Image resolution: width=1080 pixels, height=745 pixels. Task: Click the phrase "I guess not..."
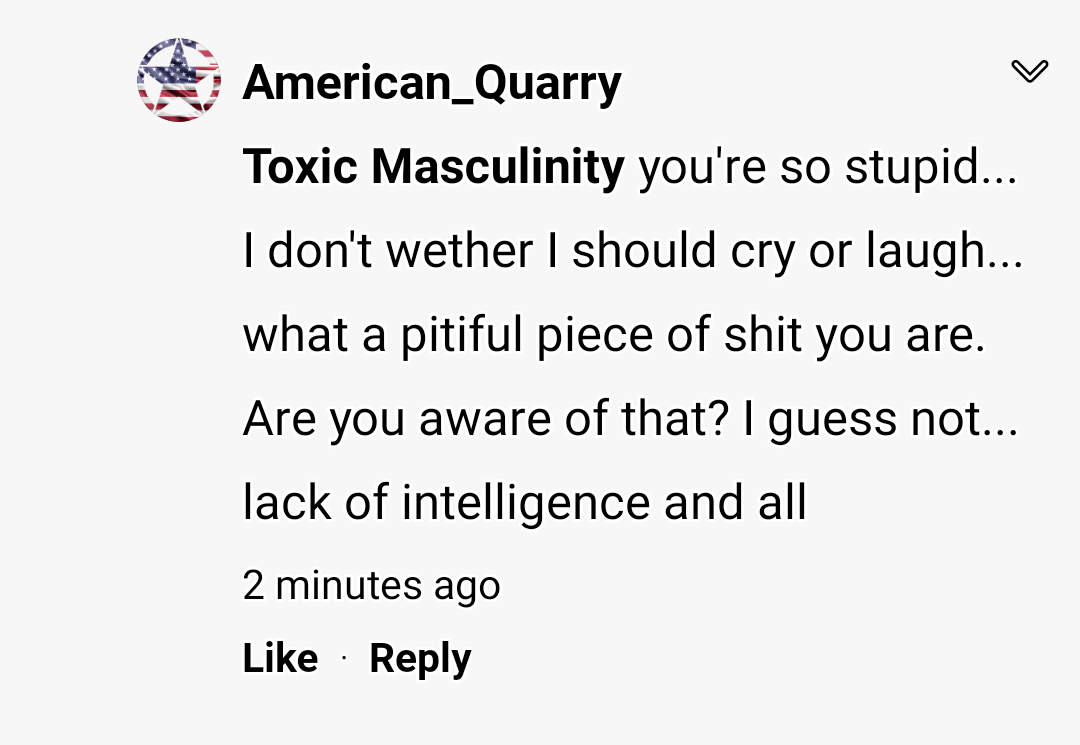[880, 419]
